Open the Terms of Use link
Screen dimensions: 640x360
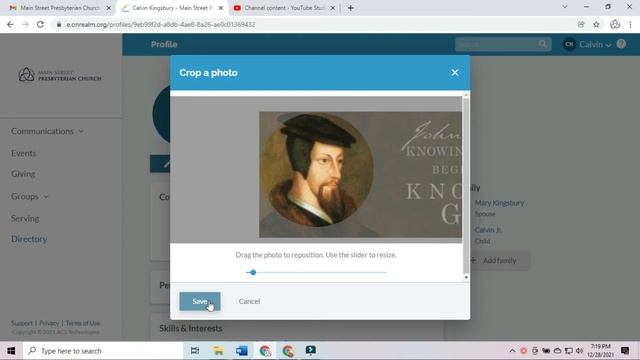point(82,323)
